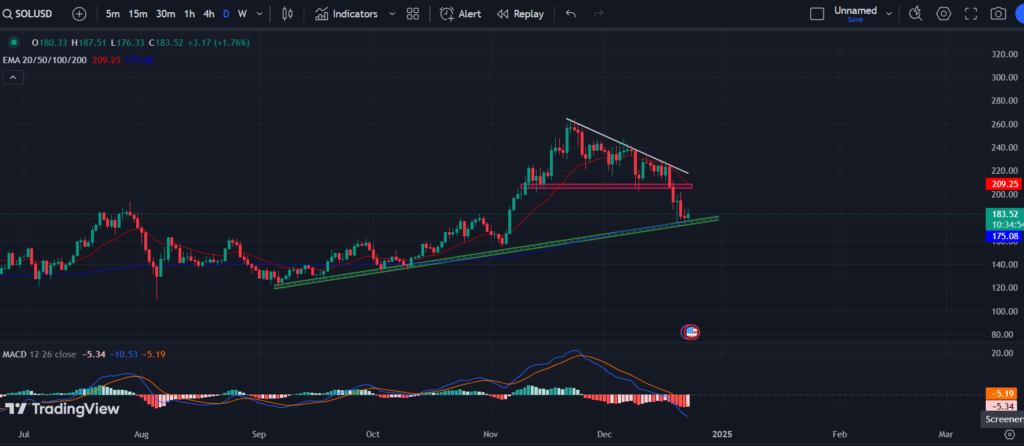The width and height of the screenshot is (1024, 446).
Task: Enter fullscreen mode
Action: pyautogui.click(x=971, y=14)
